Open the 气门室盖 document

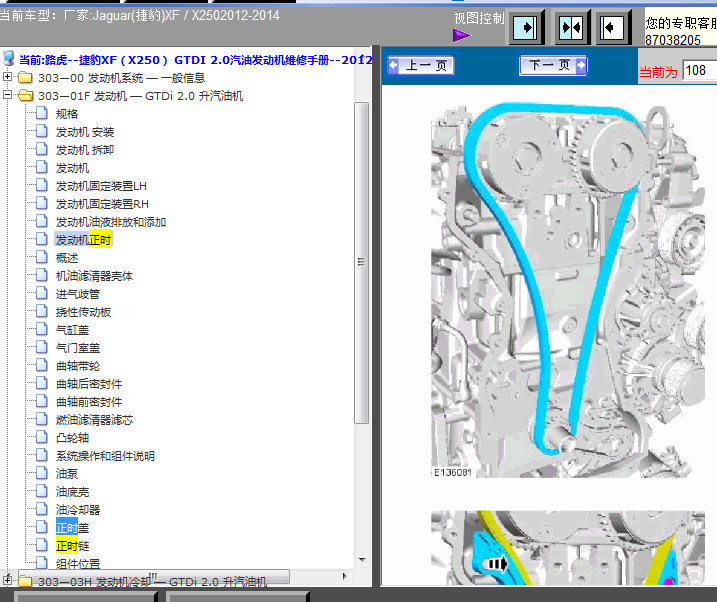[78, 348]
